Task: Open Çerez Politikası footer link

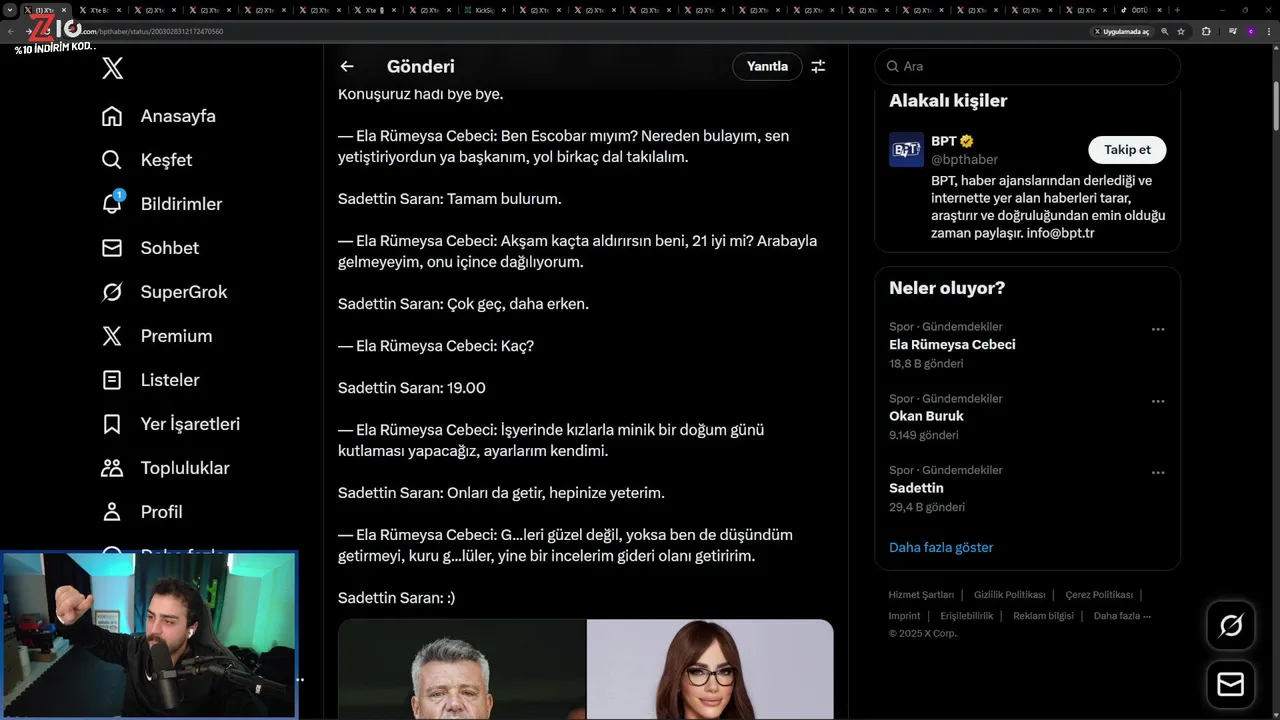Action: point(1099,595)
